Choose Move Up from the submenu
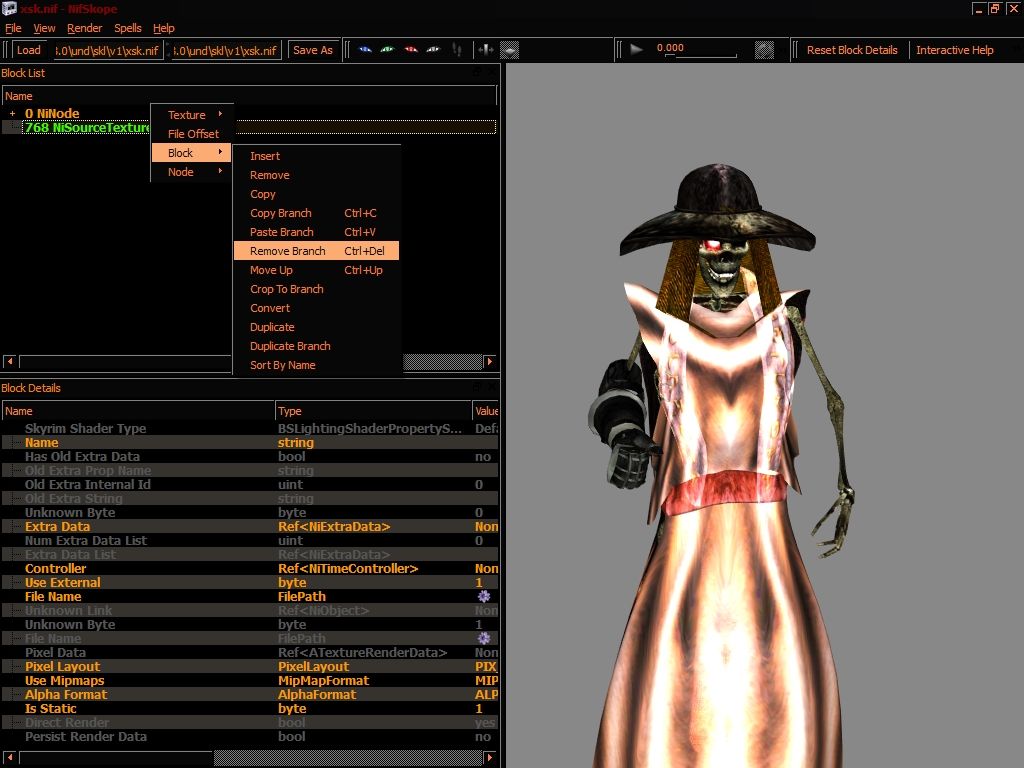Viewport: 1024px width, 768px height. [317, 270]
